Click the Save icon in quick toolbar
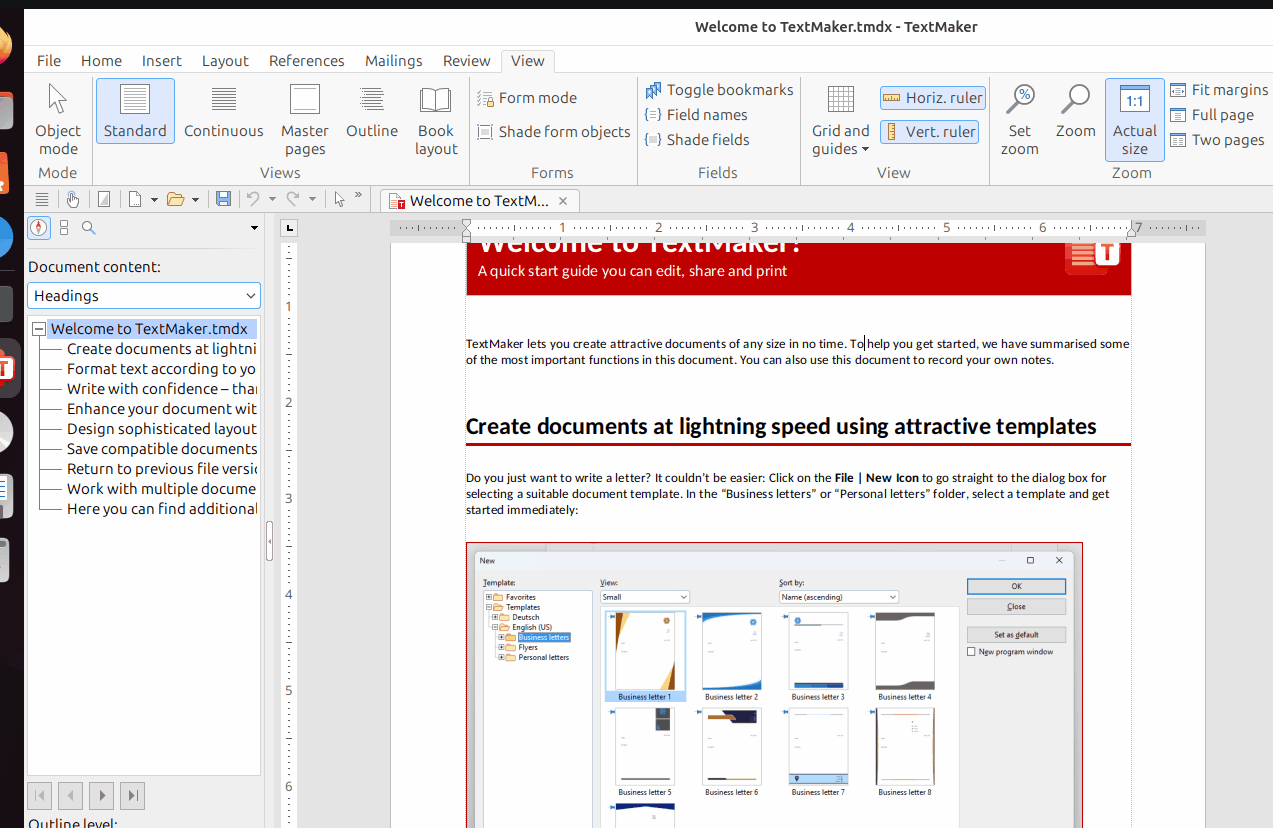1273x828 pixels. 223,199
